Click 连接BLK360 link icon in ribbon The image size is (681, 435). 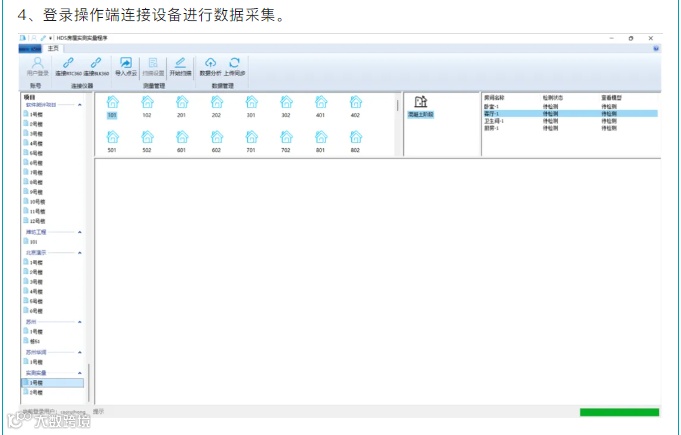tap(96, 63)
